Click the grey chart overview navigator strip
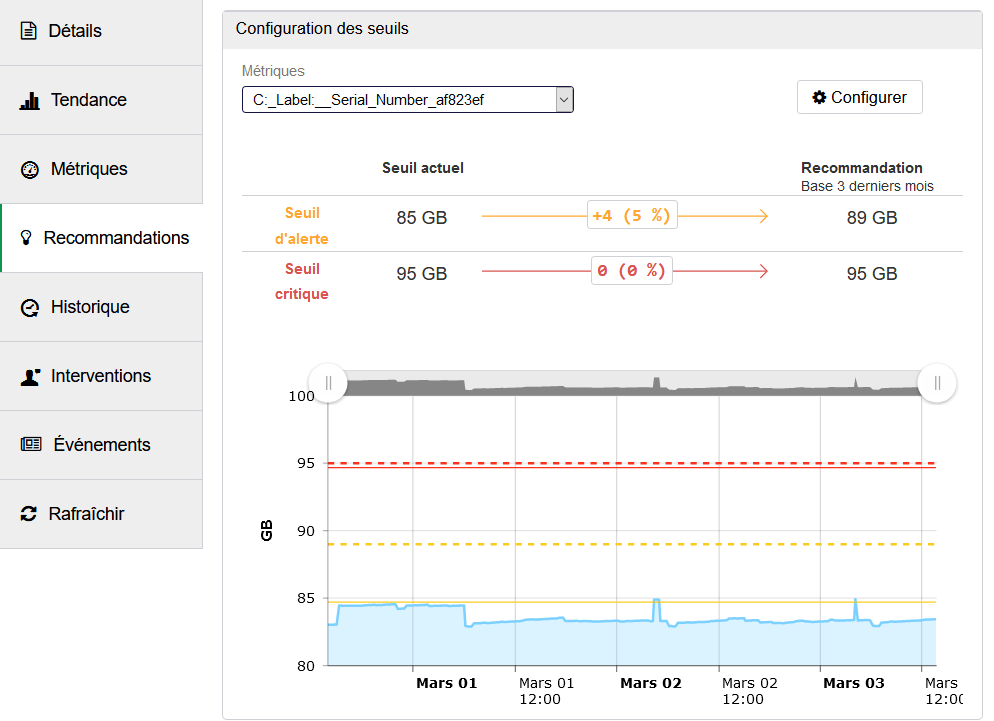 (632, 384)
